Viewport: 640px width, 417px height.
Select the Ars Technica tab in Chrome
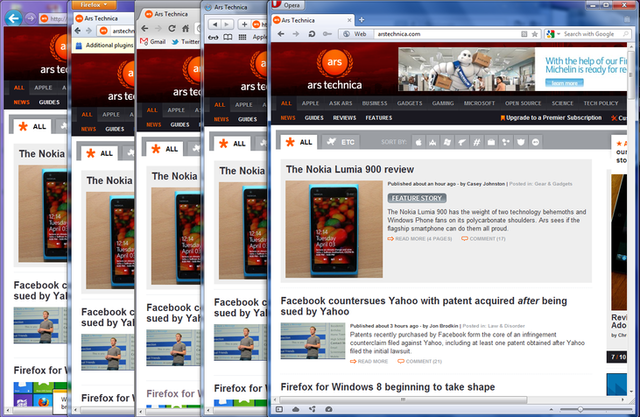171,14
